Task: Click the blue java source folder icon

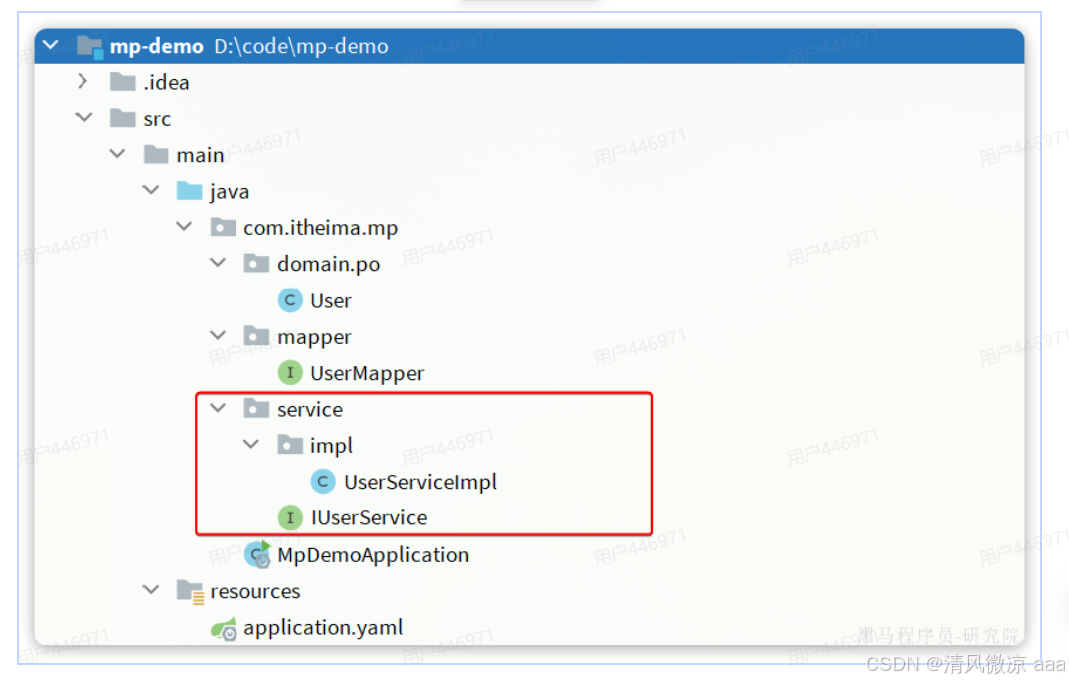Action: (x=190, y=191)
